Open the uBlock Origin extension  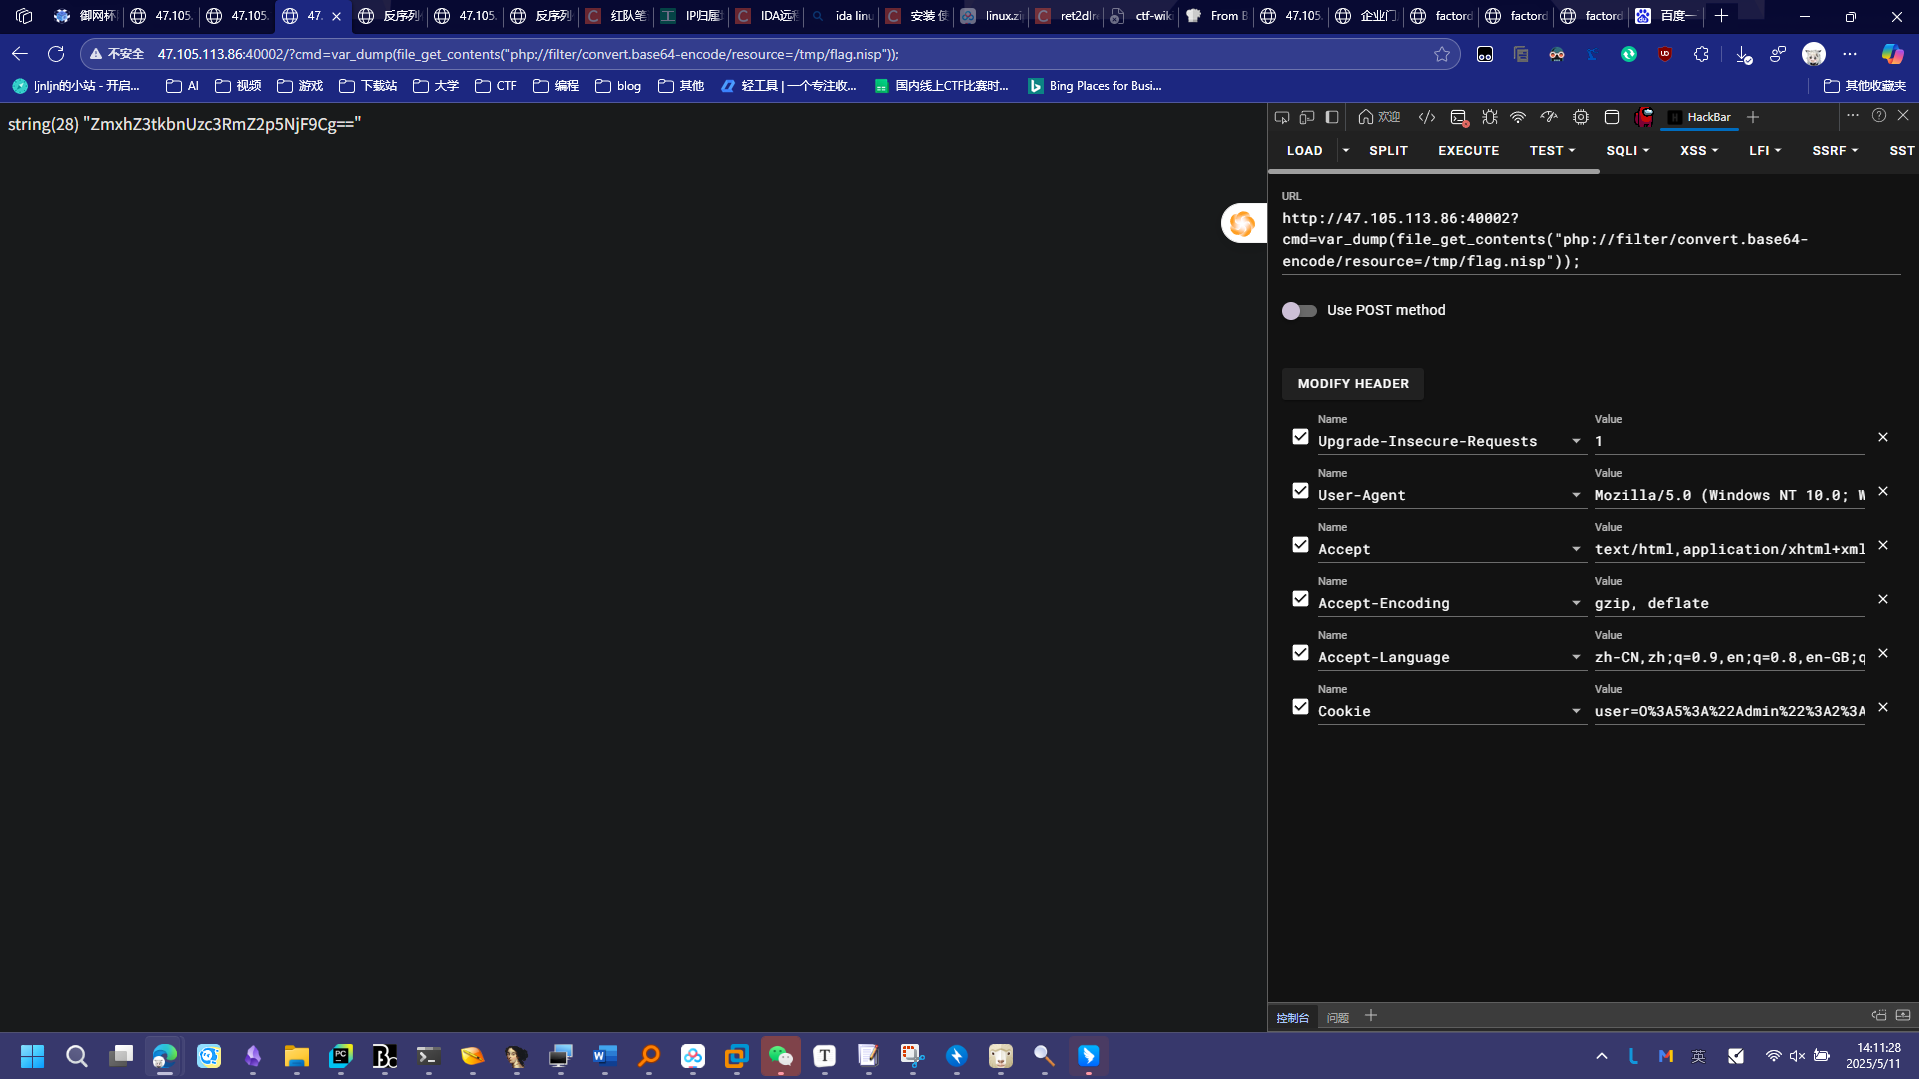tap(1665, 54)
